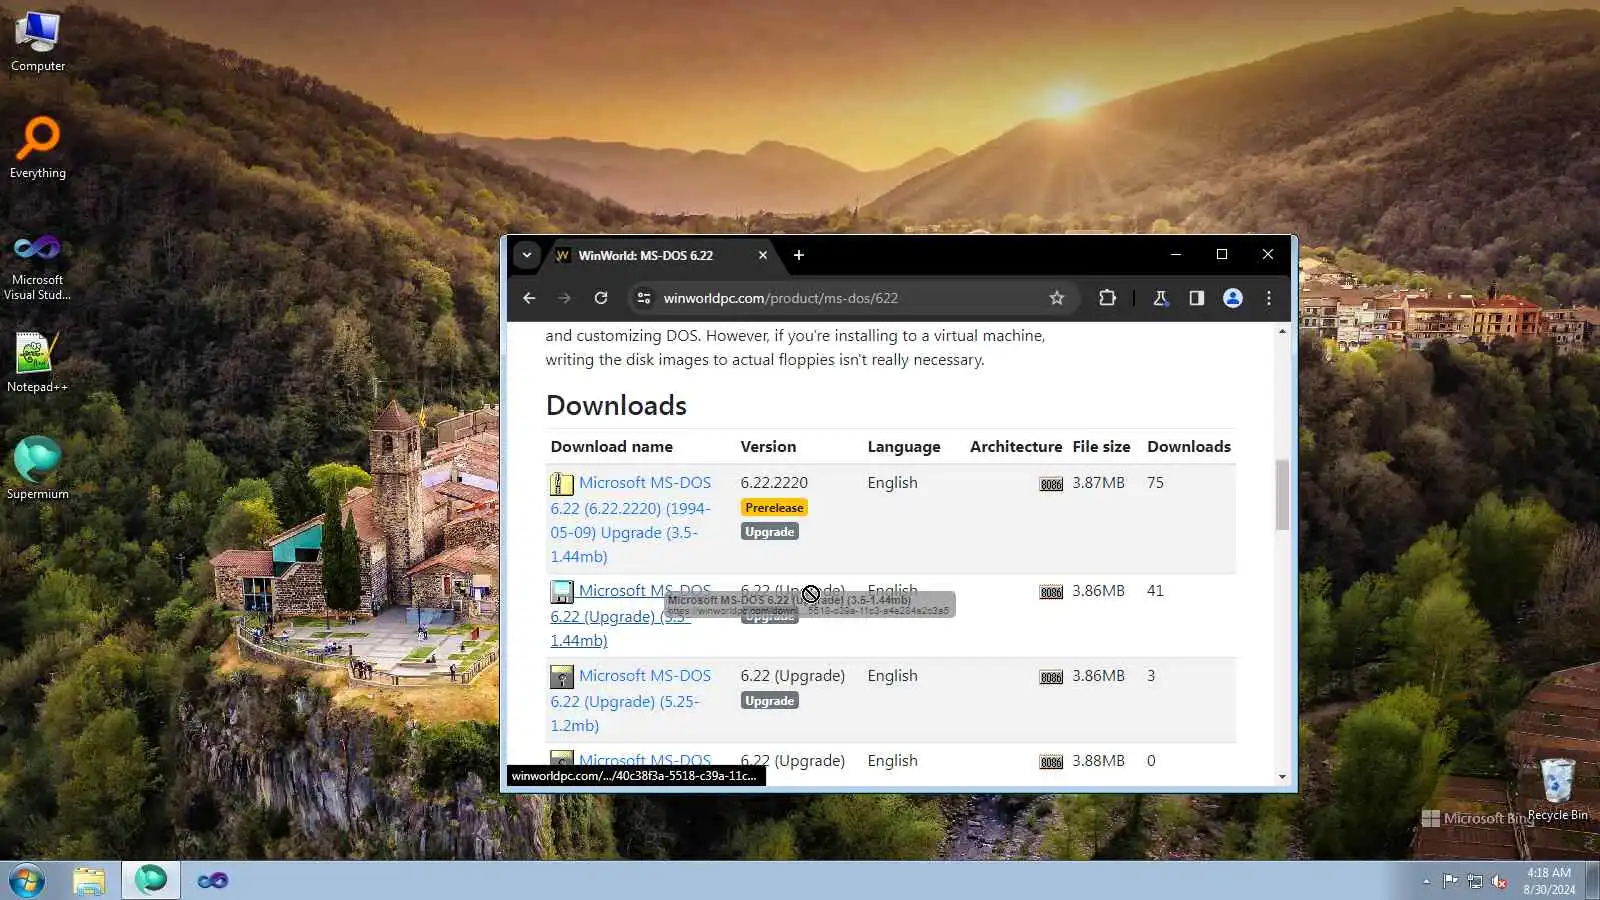Open the browser profile avatar menu
The image size is (1600, 900).
[1233, 298]
